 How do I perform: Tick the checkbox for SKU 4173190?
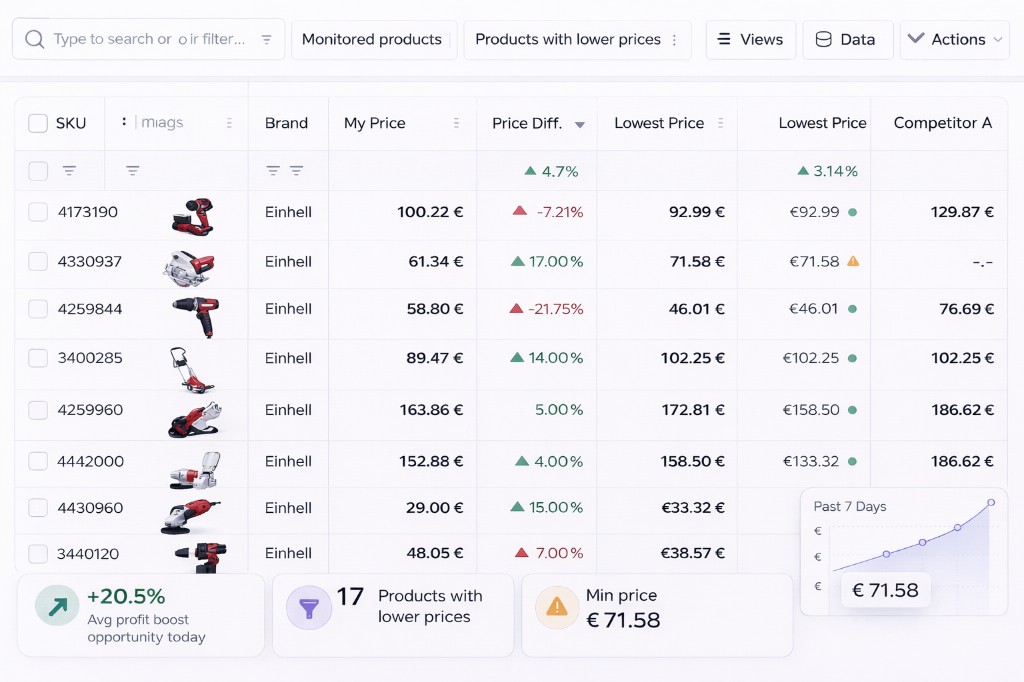(38, 212)
